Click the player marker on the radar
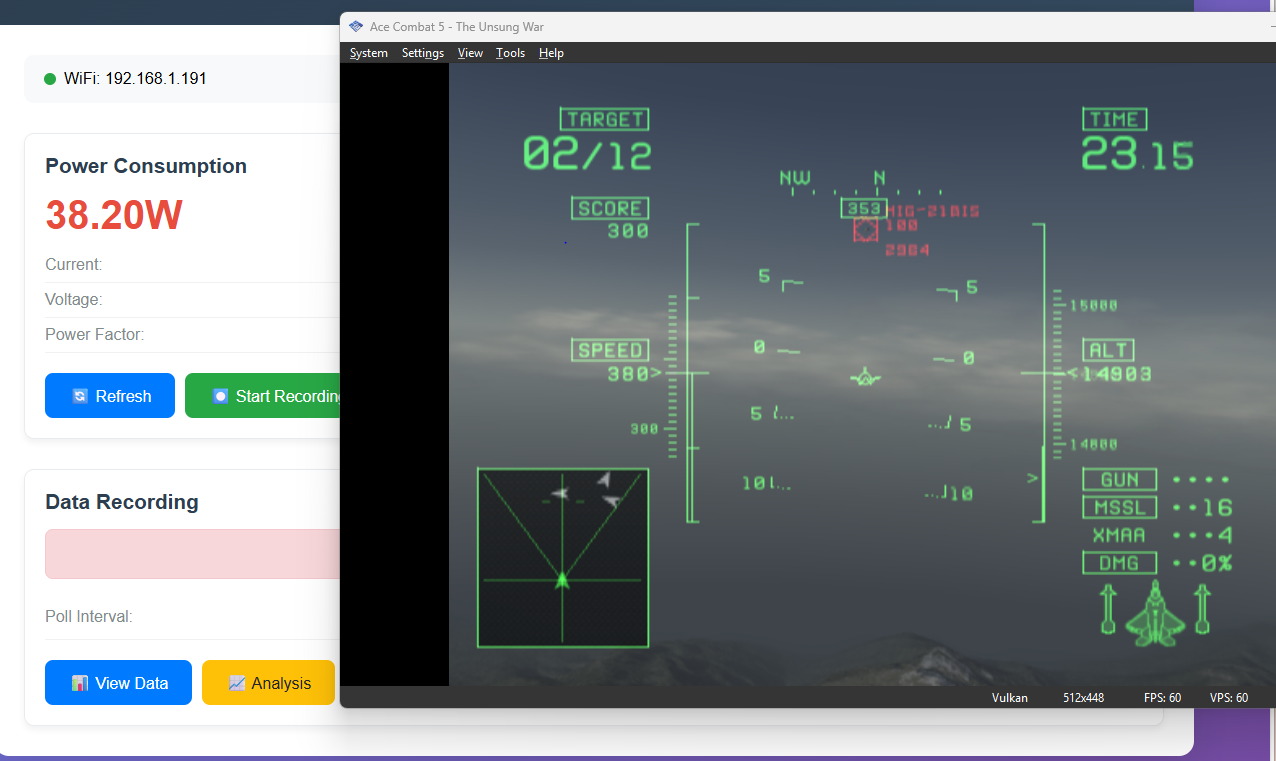This screenshot has height=761, width=1276. click(x=562, y=579)
